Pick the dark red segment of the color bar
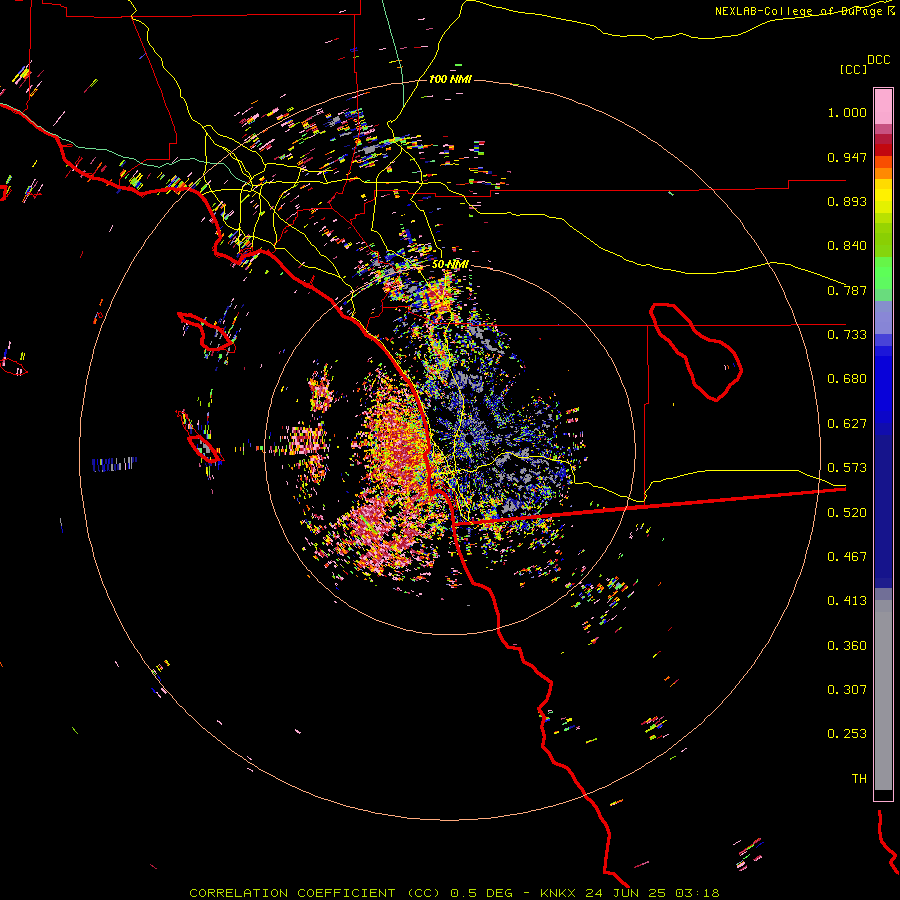This screenshot has height=900, width=900. click(883, 150)
